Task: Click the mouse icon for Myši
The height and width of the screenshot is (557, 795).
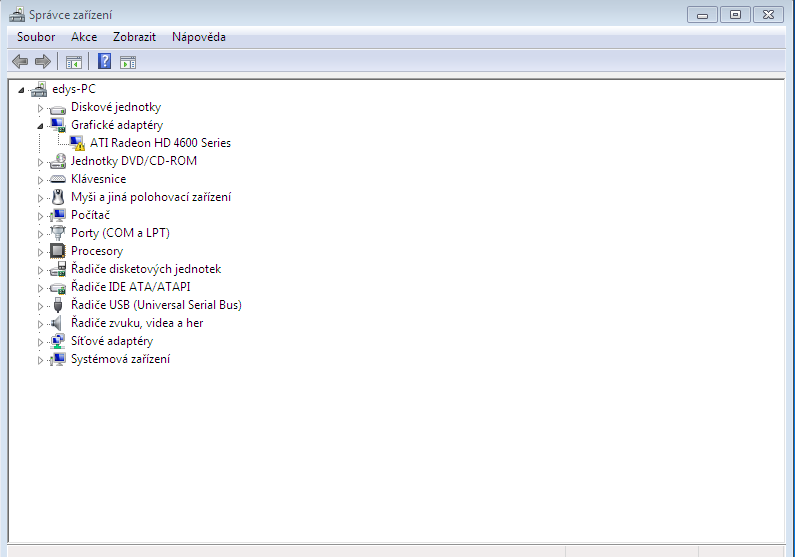Action: pos(58,197)
